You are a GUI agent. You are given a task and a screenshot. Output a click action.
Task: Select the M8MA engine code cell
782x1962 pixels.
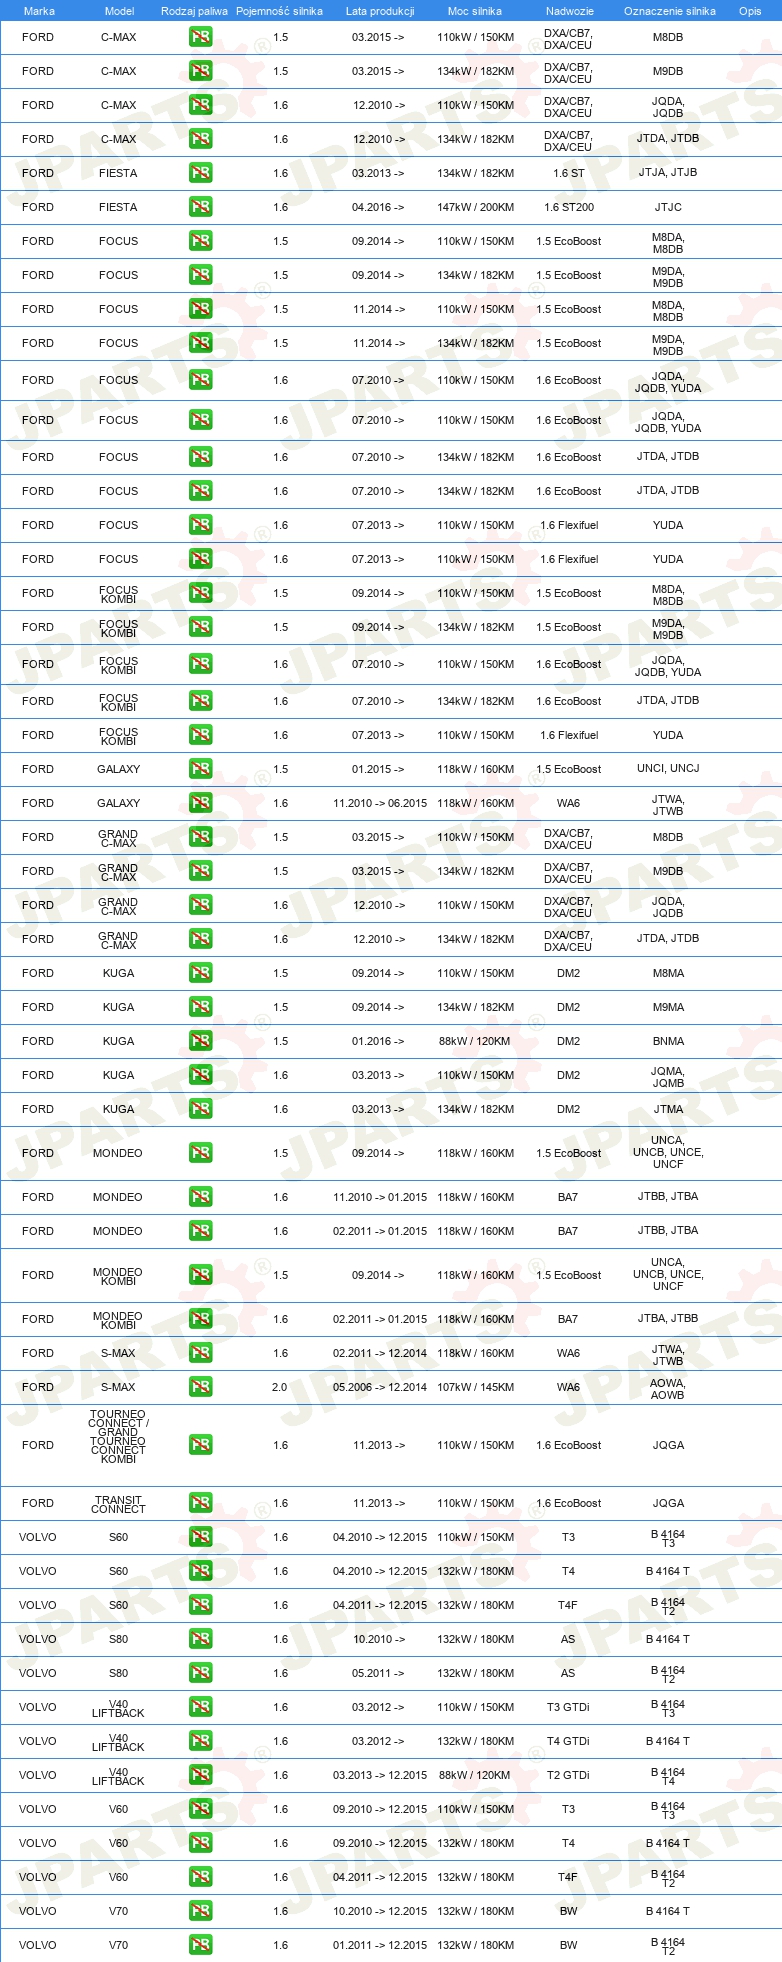[668, 973]
